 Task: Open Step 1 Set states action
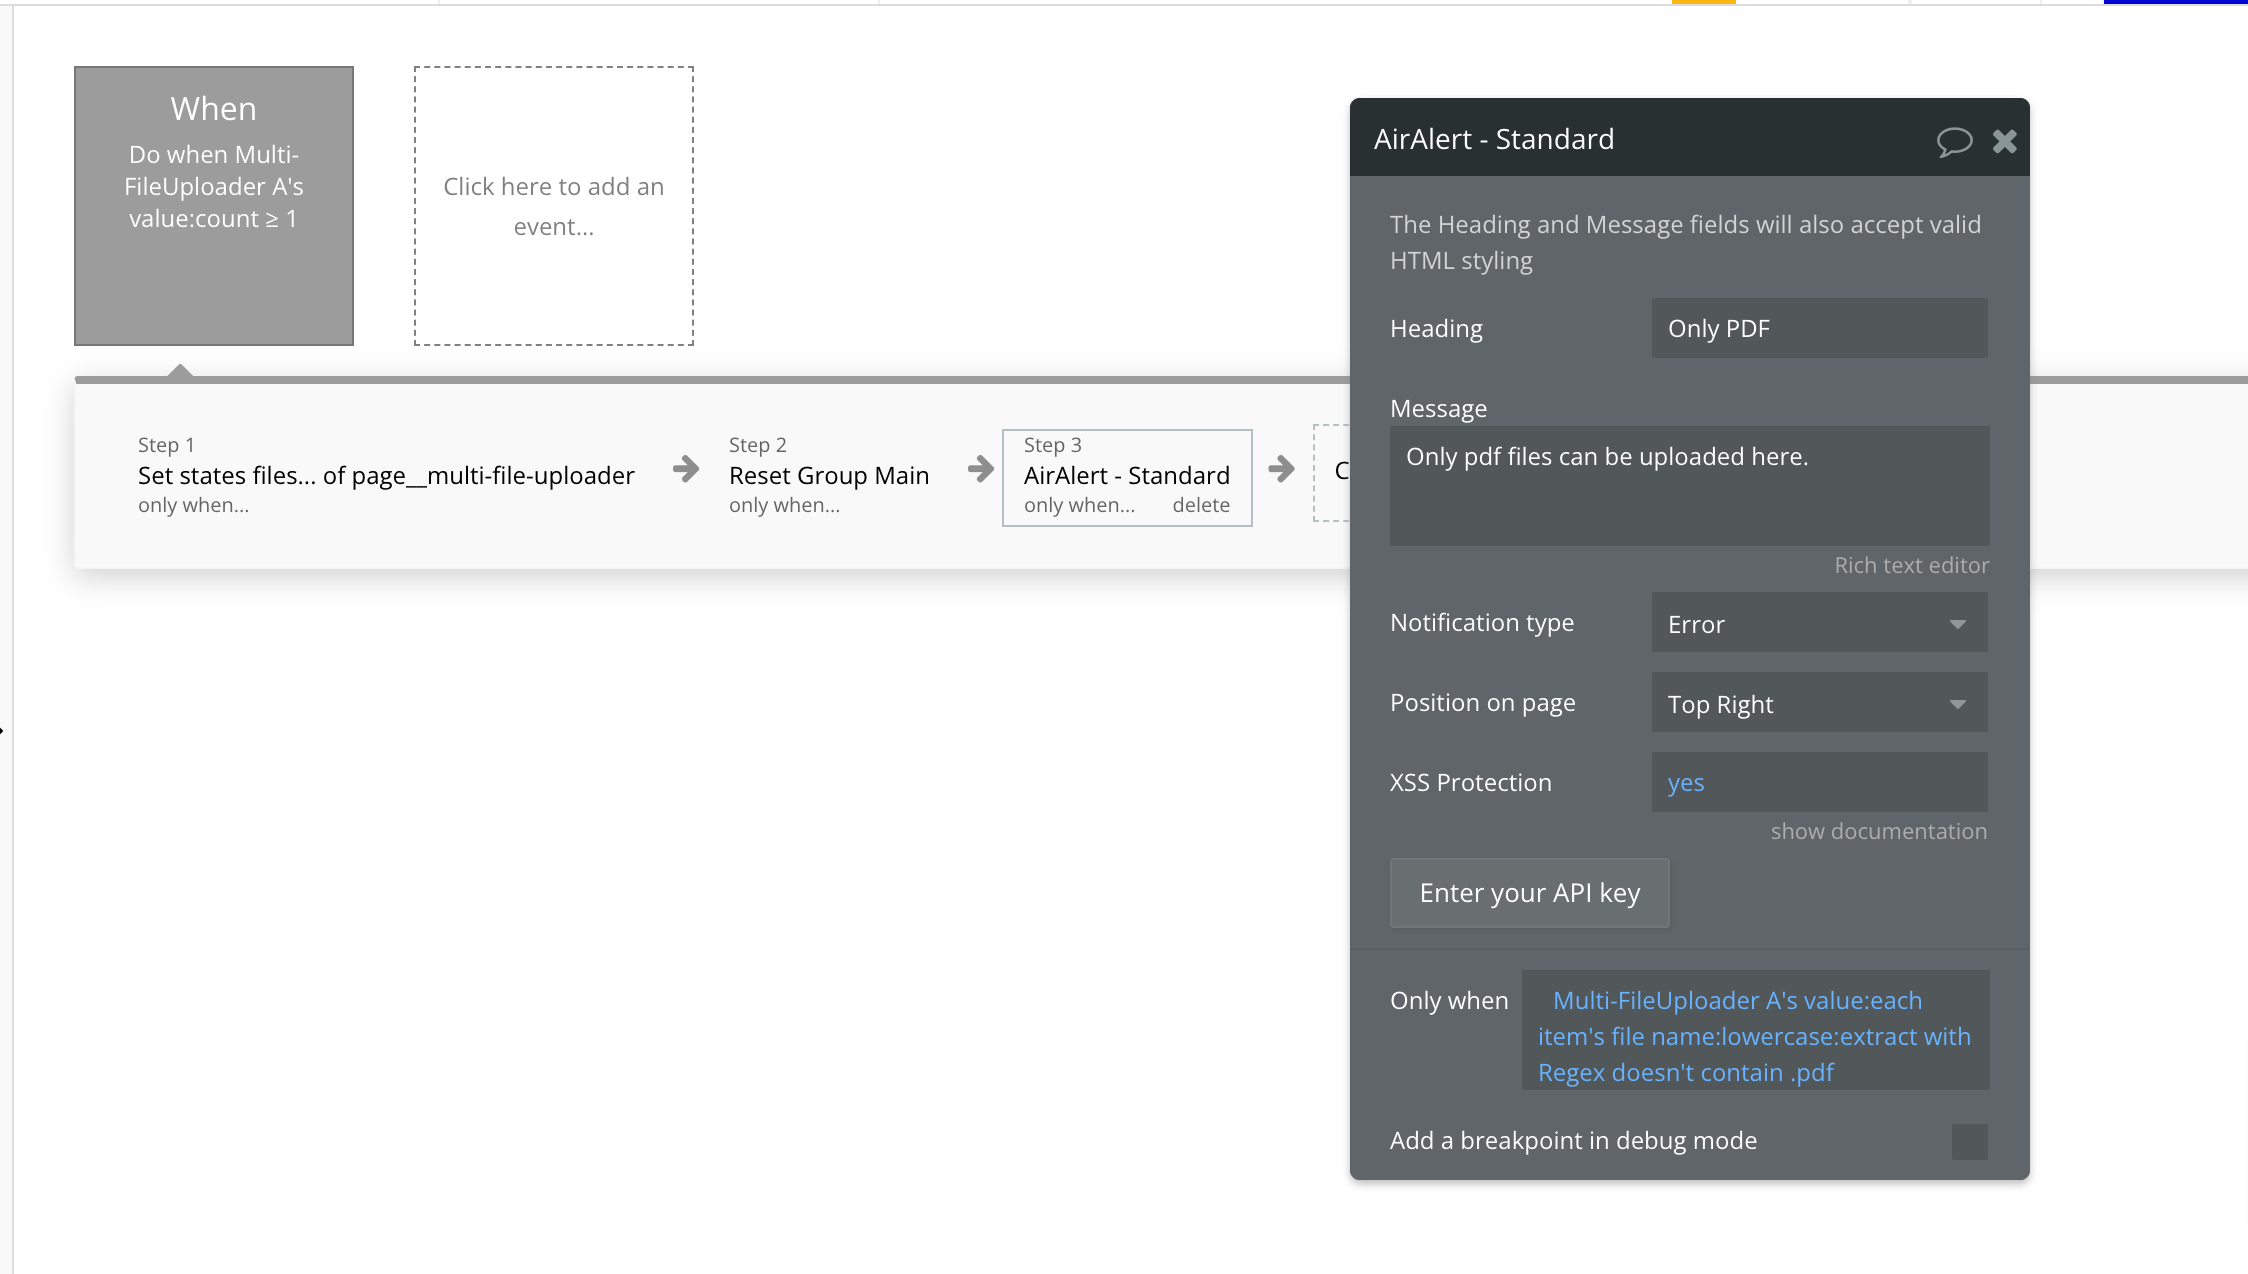click(x=386, y=476)
